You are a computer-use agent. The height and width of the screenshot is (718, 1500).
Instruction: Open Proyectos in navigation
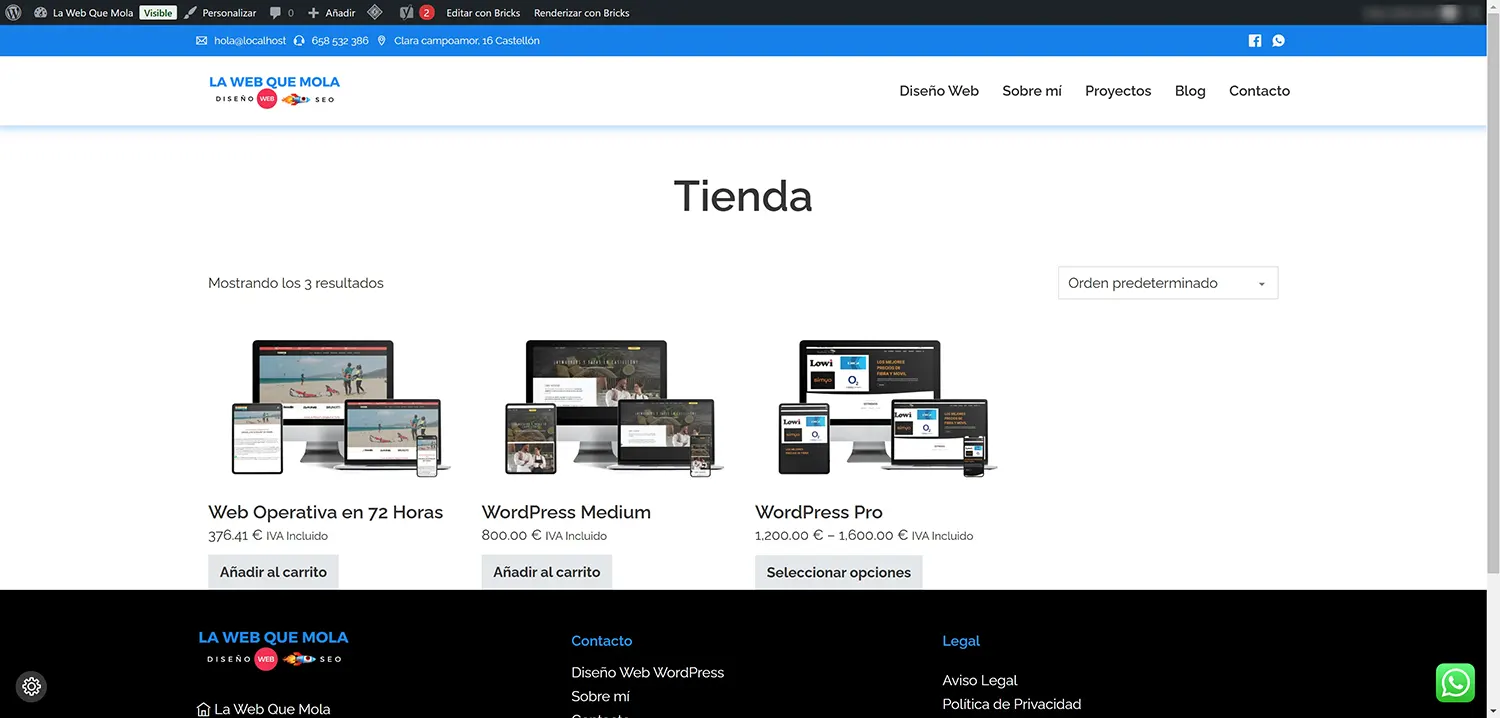coord(1118,91)
